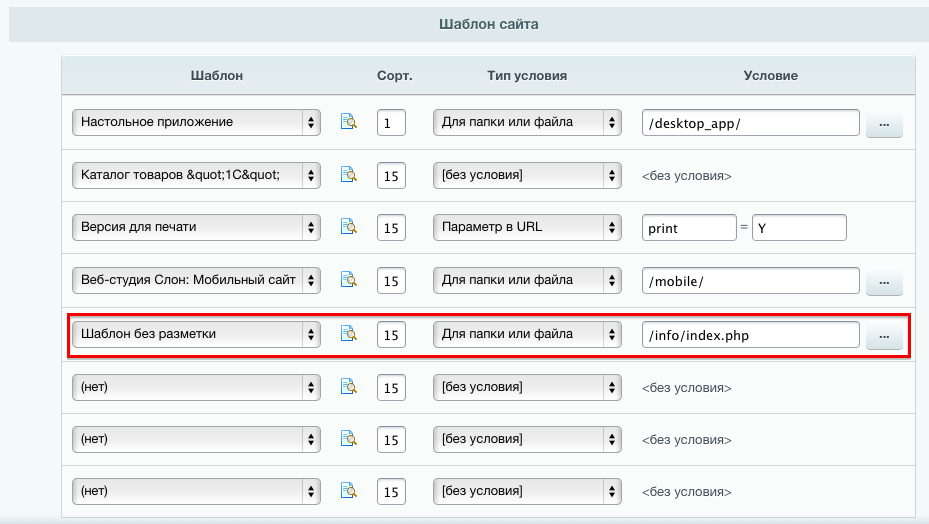
Task: Focus the /desktop_app/ condition field
Action: 750,123
